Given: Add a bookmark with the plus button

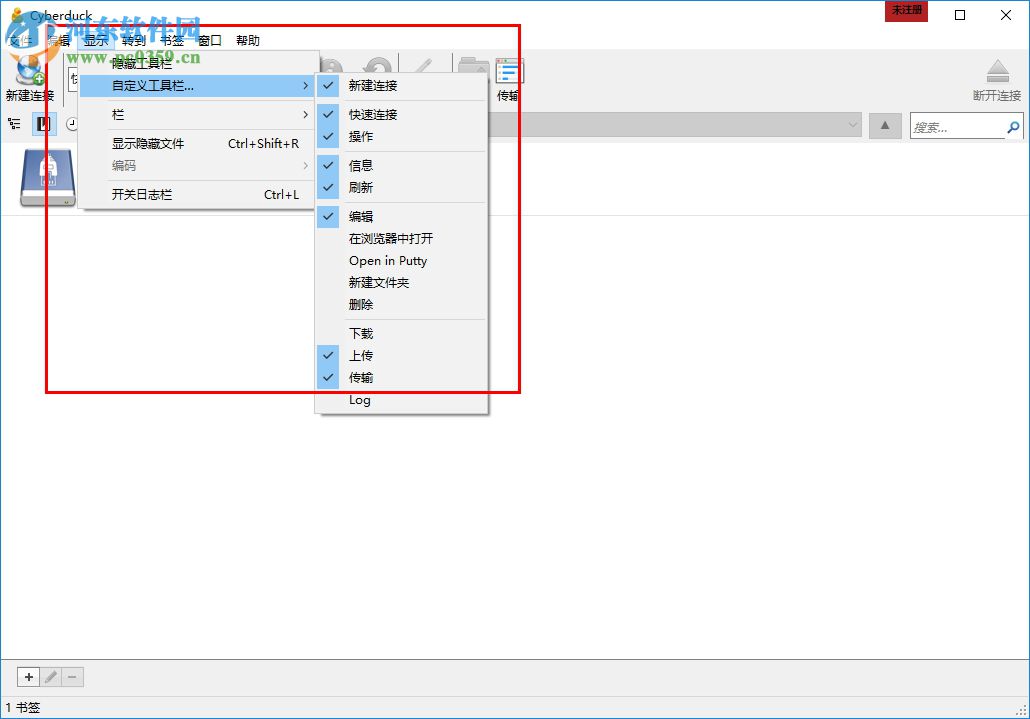Looking at the screenshot, I should coord(28,677).
